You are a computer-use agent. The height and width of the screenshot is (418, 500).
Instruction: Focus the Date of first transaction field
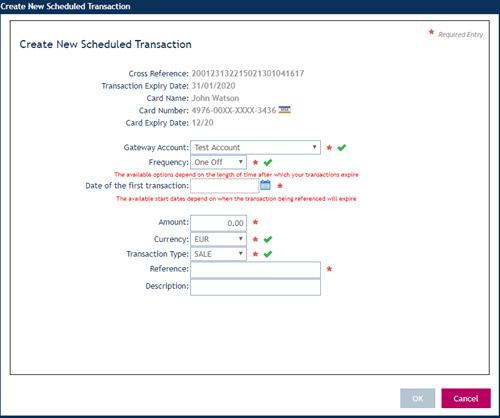pyautogui.click(x=224, y=186)
